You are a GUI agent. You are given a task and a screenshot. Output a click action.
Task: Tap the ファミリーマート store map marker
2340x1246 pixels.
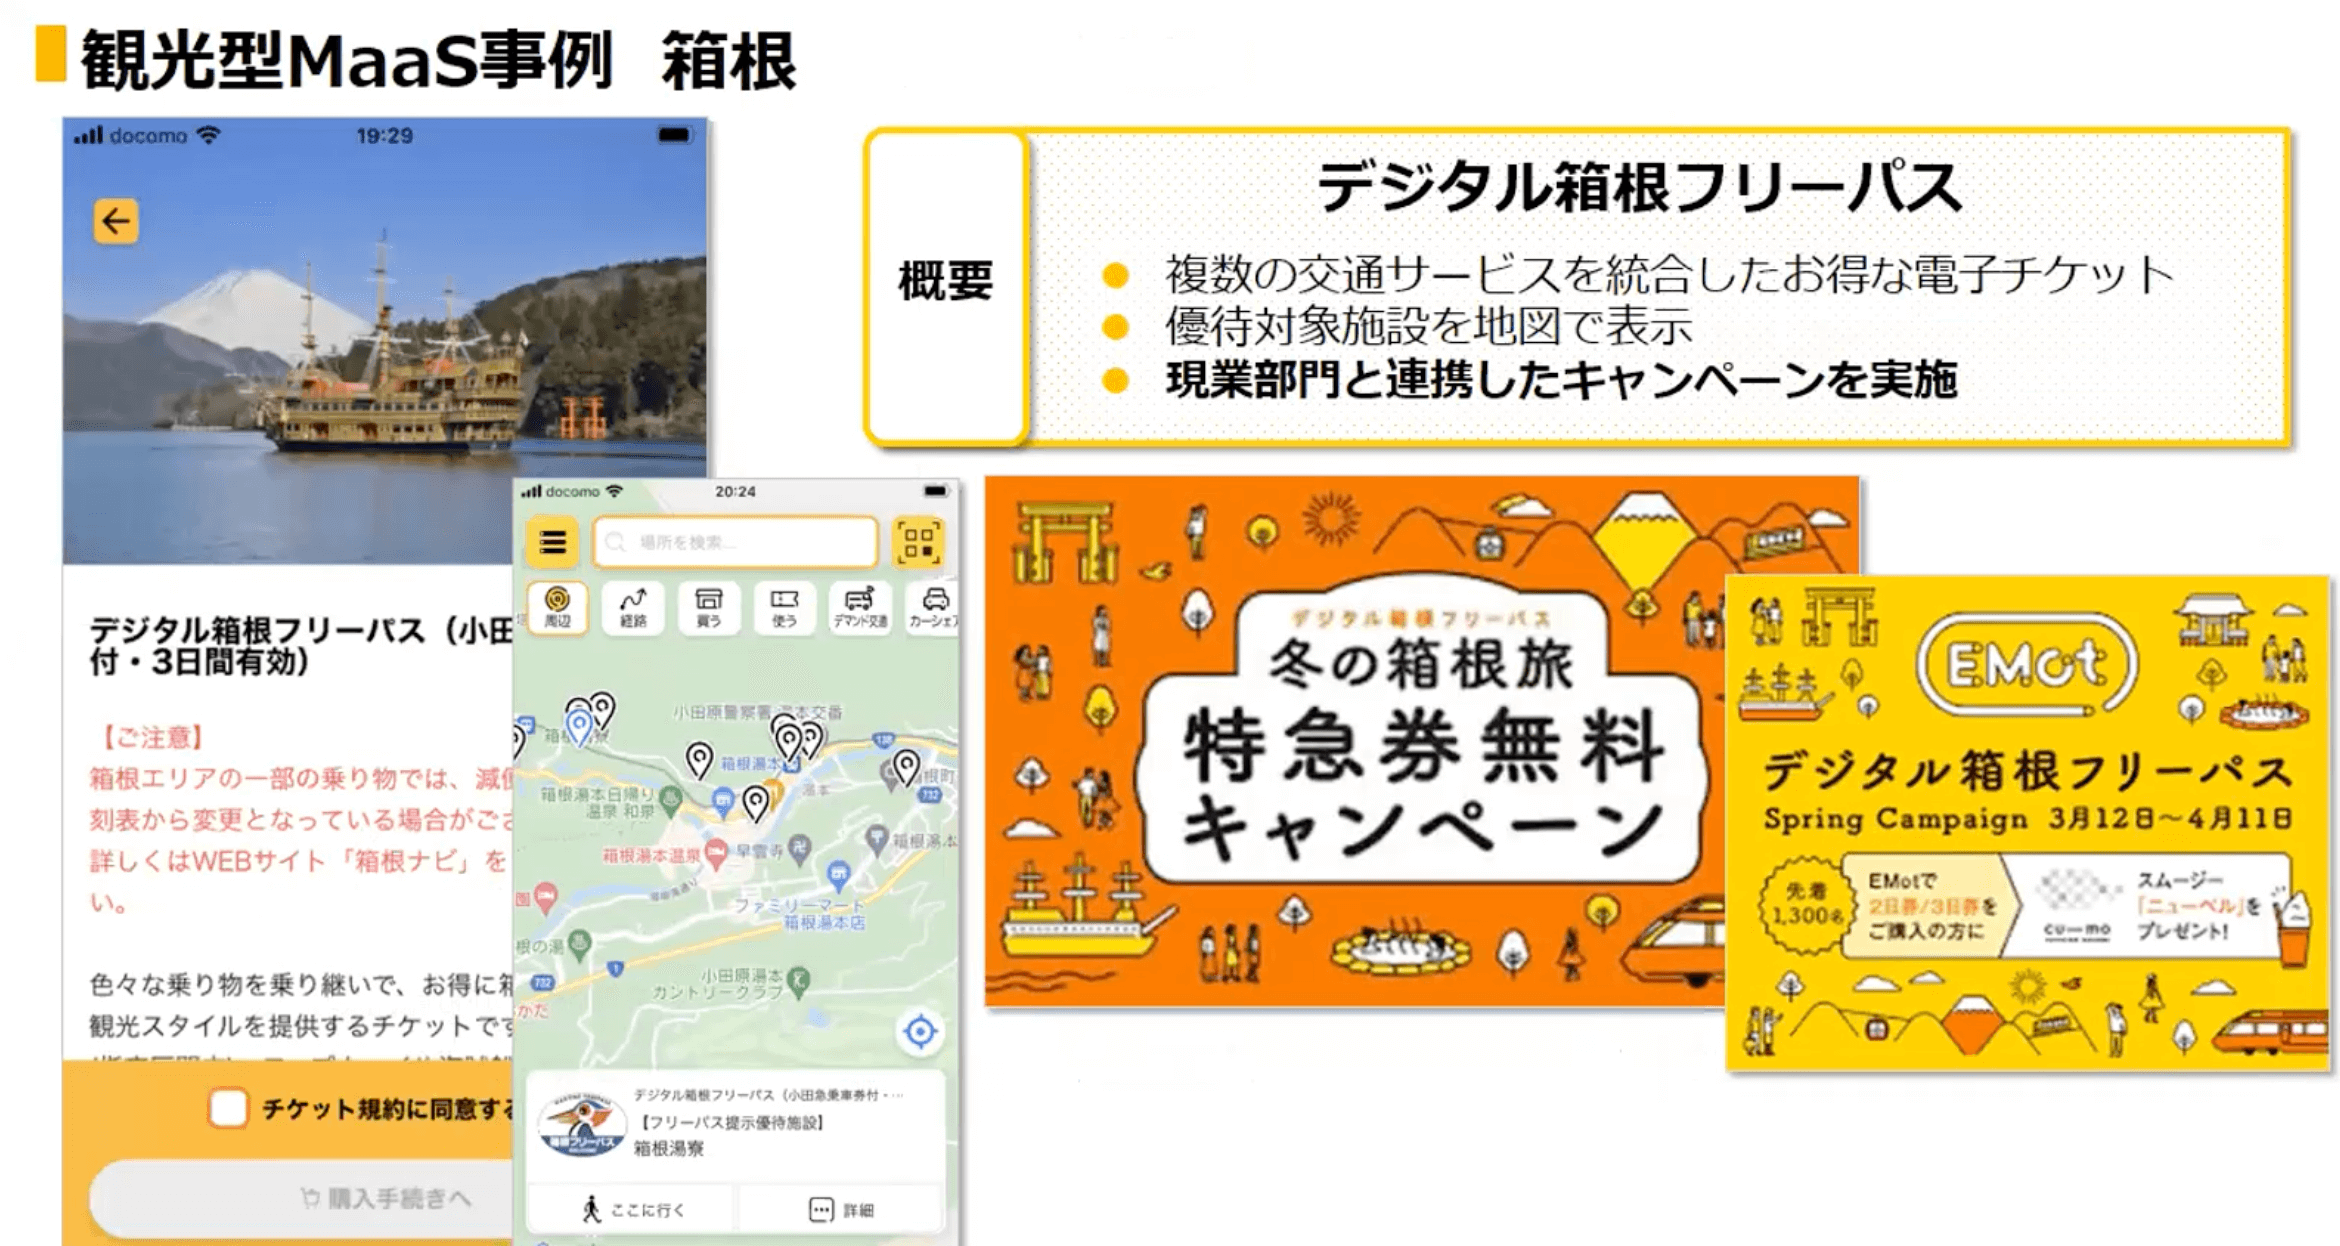pos(839,876)
